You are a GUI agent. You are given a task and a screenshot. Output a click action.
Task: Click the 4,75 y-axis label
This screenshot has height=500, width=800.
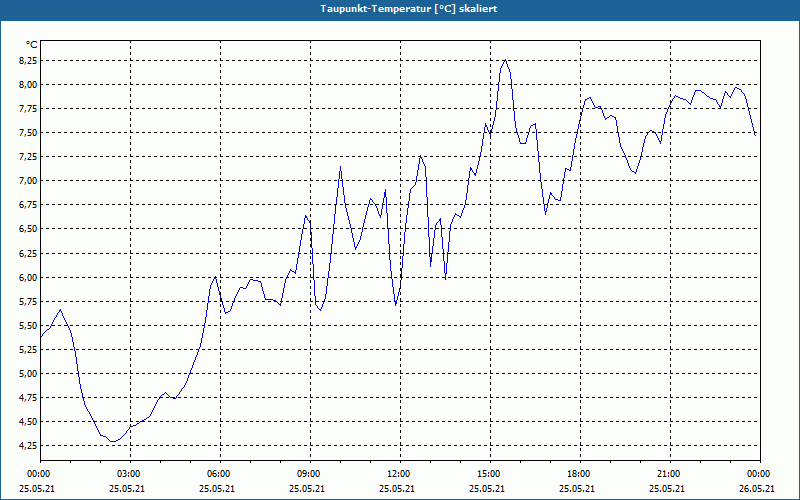pyautogui.click(x=28, y=398)
